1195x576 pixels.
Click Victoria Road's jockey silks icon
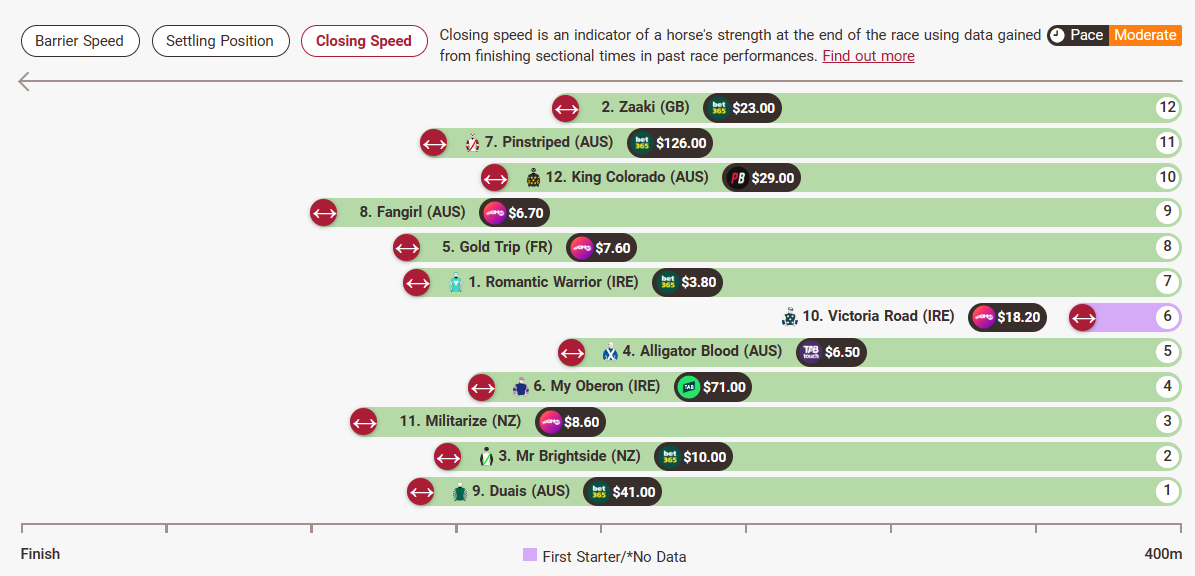click(790, 317)
